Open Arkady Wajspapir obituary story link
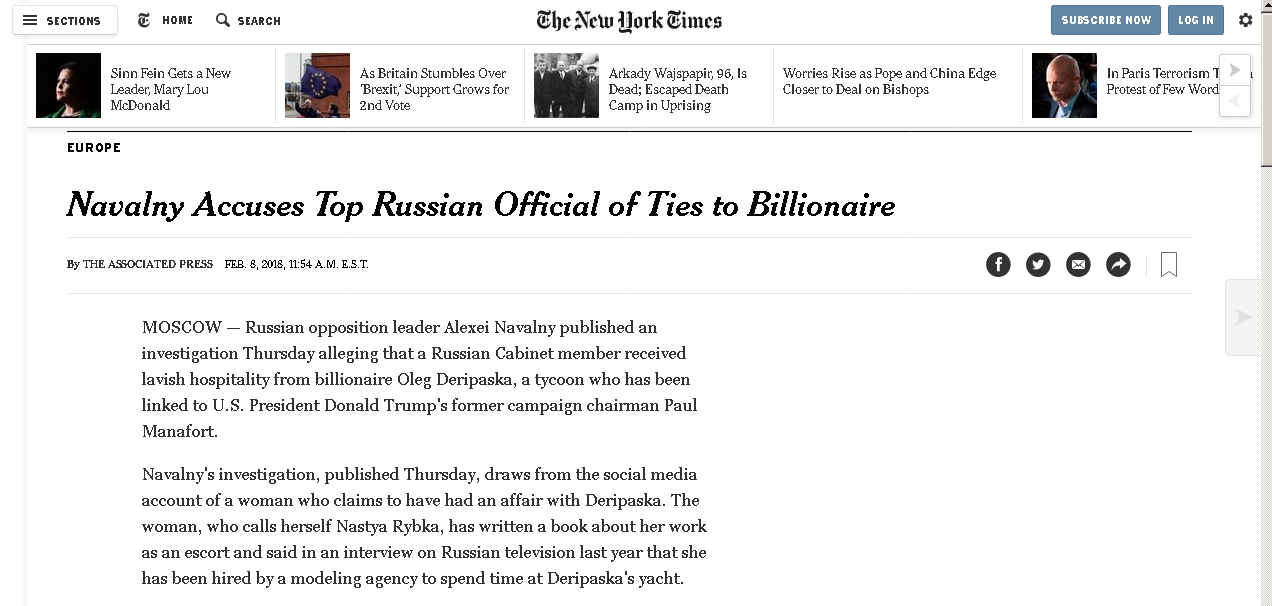The width and height of the screenshot is (1272, 606). click(679, 89)
